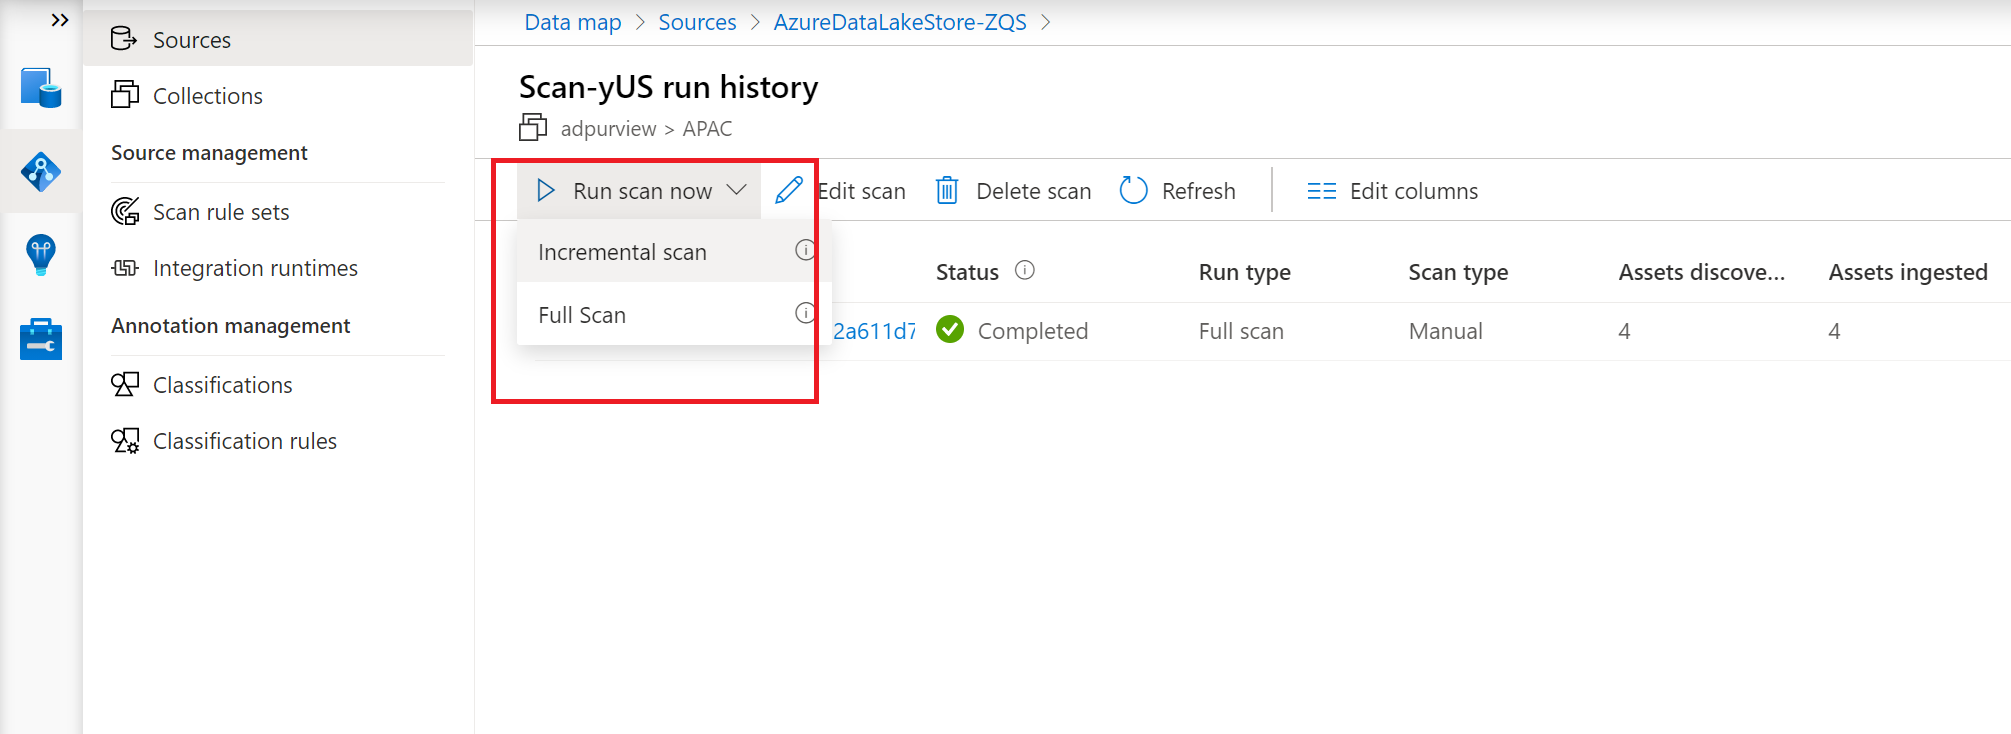Expand the left navigation with double chevron
This screenshot has height=734, width=2011.
(60, 20)
